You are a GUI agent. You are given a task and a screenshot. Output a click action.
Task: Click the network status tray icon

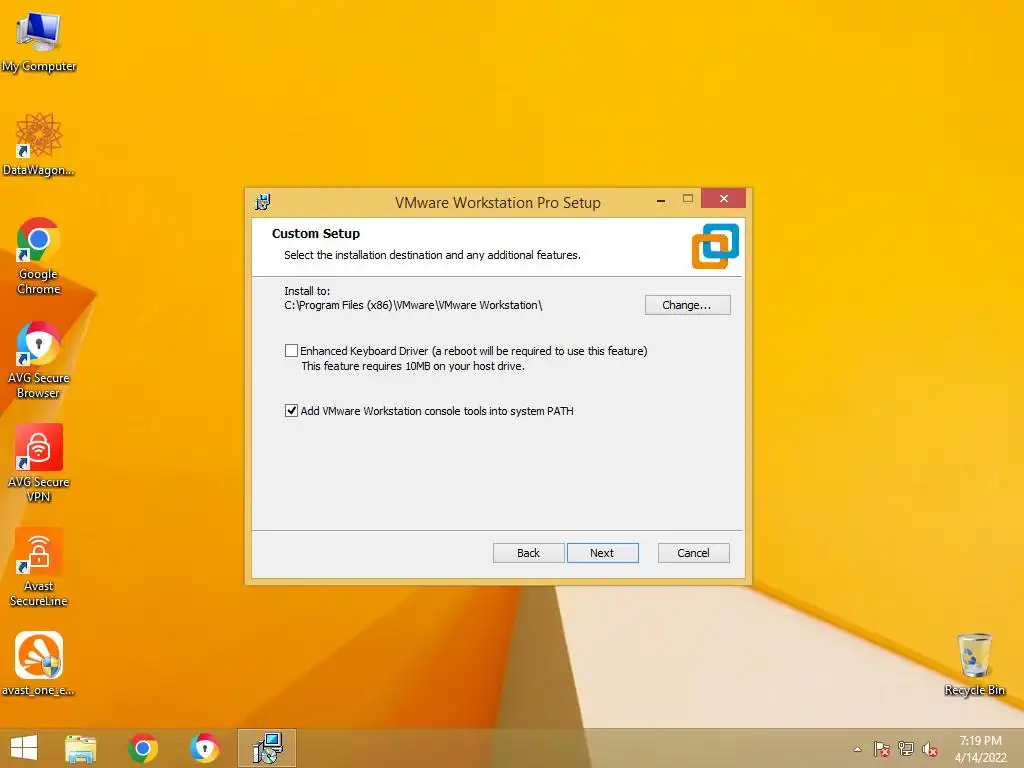[x=906, y=749]
